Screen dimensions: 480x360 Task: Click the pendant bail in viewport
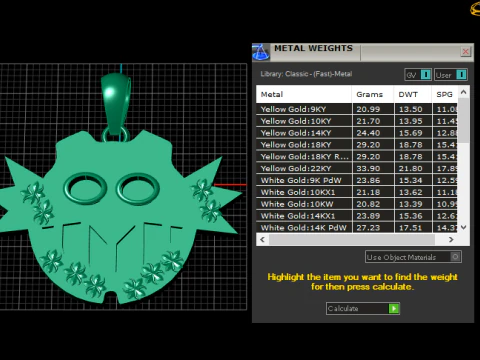click(x=116, y=103)
